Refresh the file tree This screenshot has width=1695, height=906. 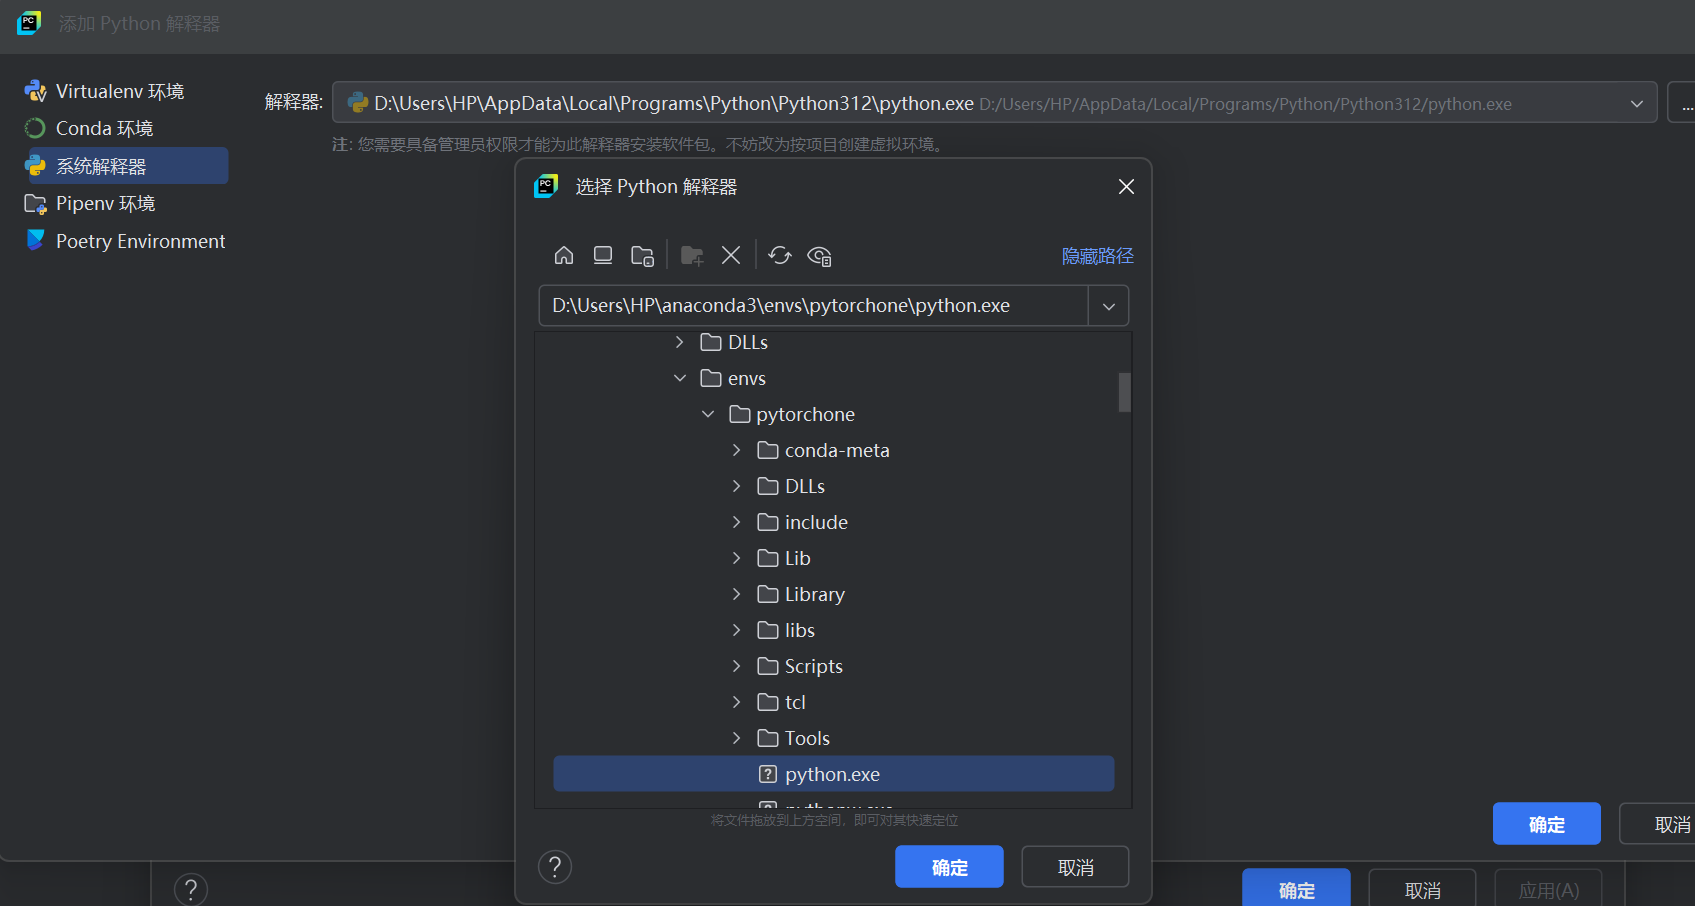coord(780,255)
